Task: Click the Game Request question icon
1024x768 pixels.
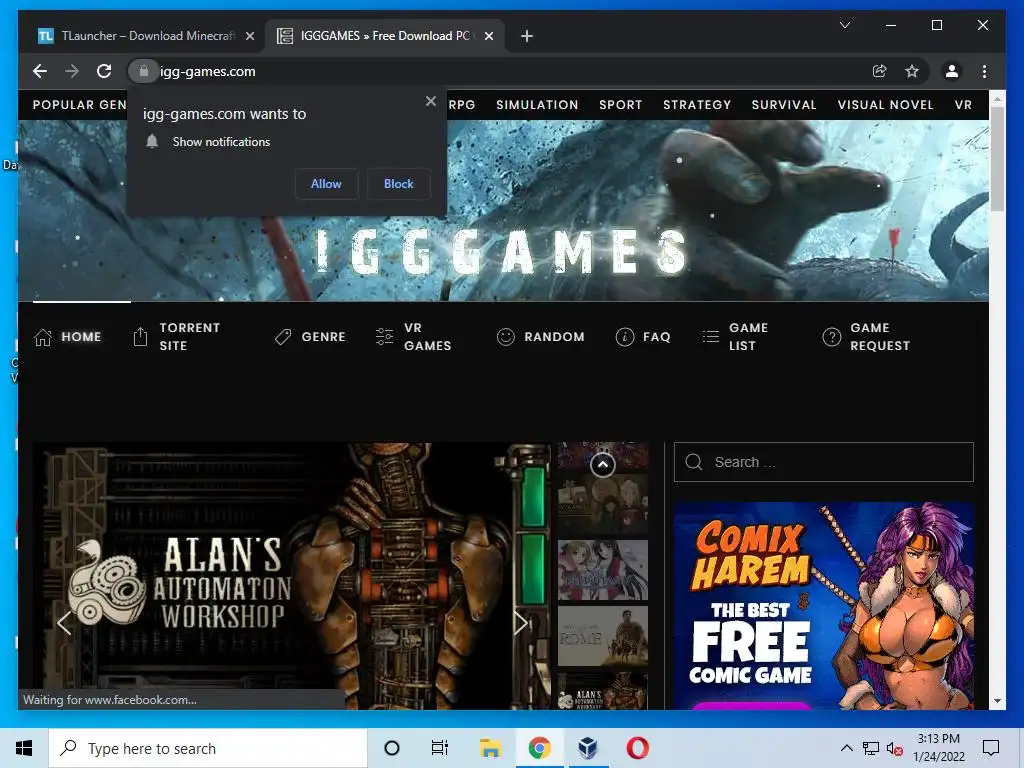Action: [831, 337]
